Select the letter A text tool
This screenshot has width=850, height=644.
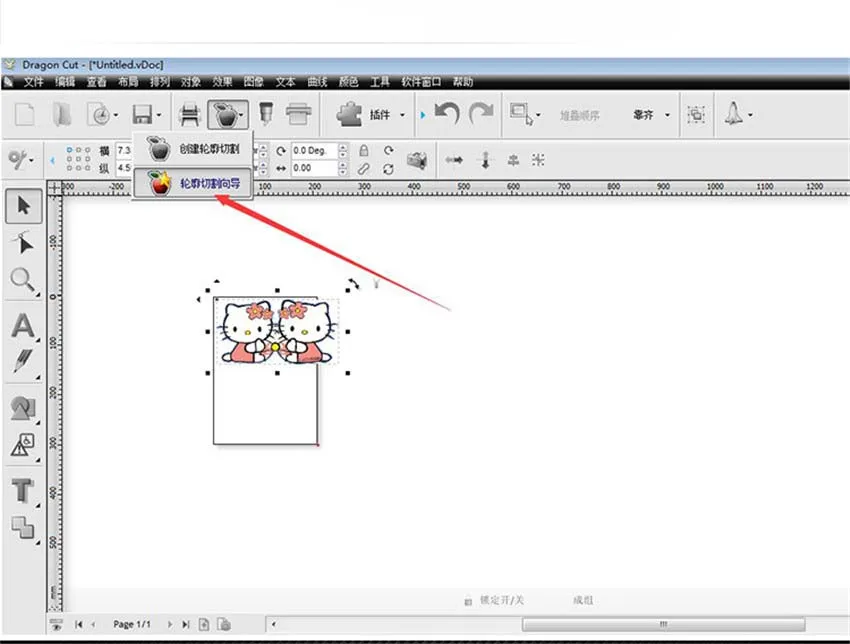click(23, 326)
